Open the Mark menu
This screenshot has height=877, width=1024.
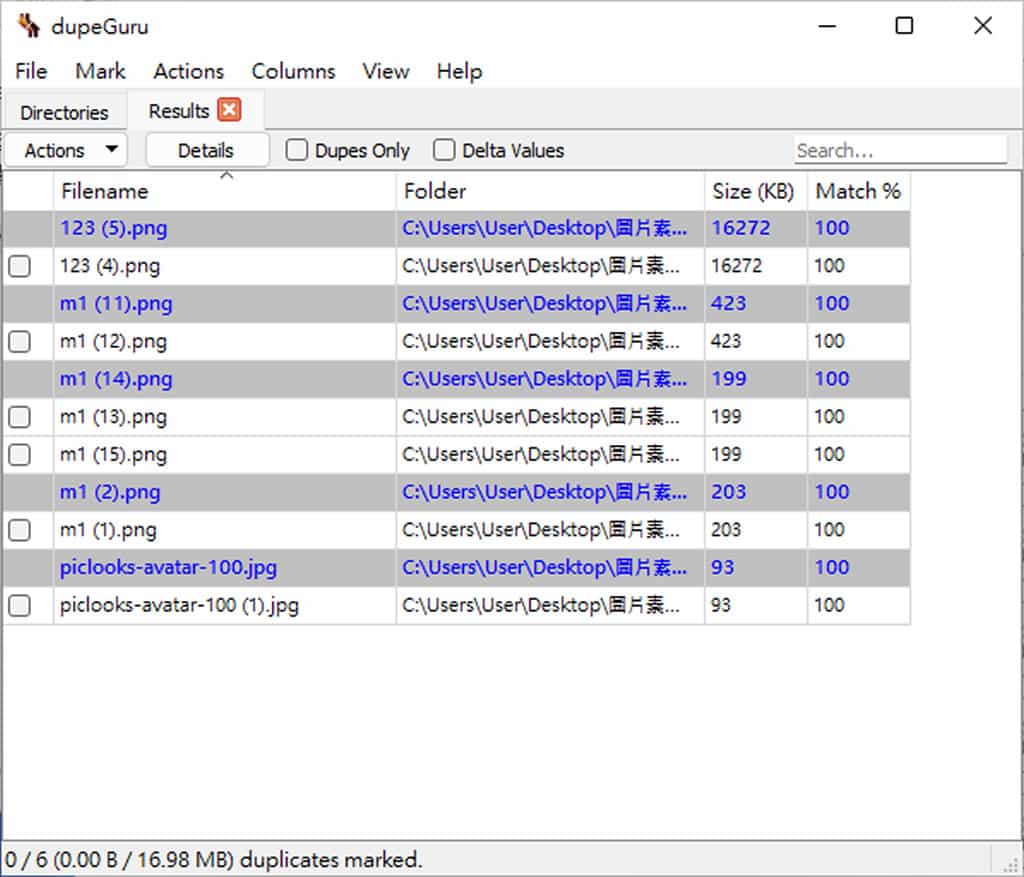click(x=100, y=71)
